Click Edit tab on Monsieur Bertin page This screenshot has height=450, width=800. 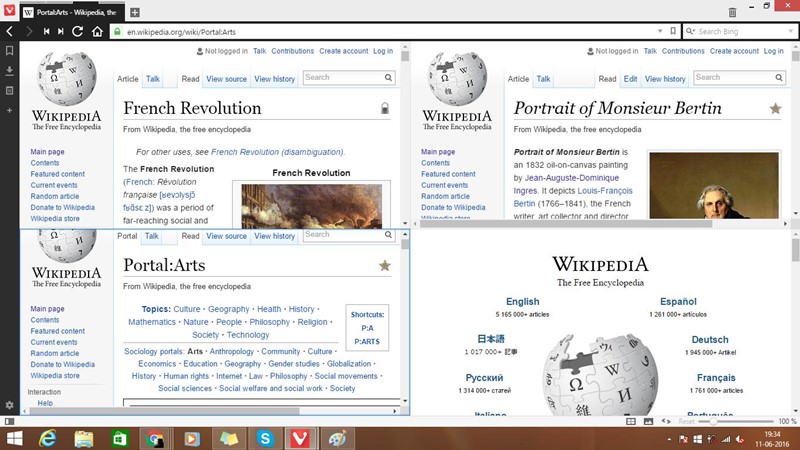(x=630, y=79)
